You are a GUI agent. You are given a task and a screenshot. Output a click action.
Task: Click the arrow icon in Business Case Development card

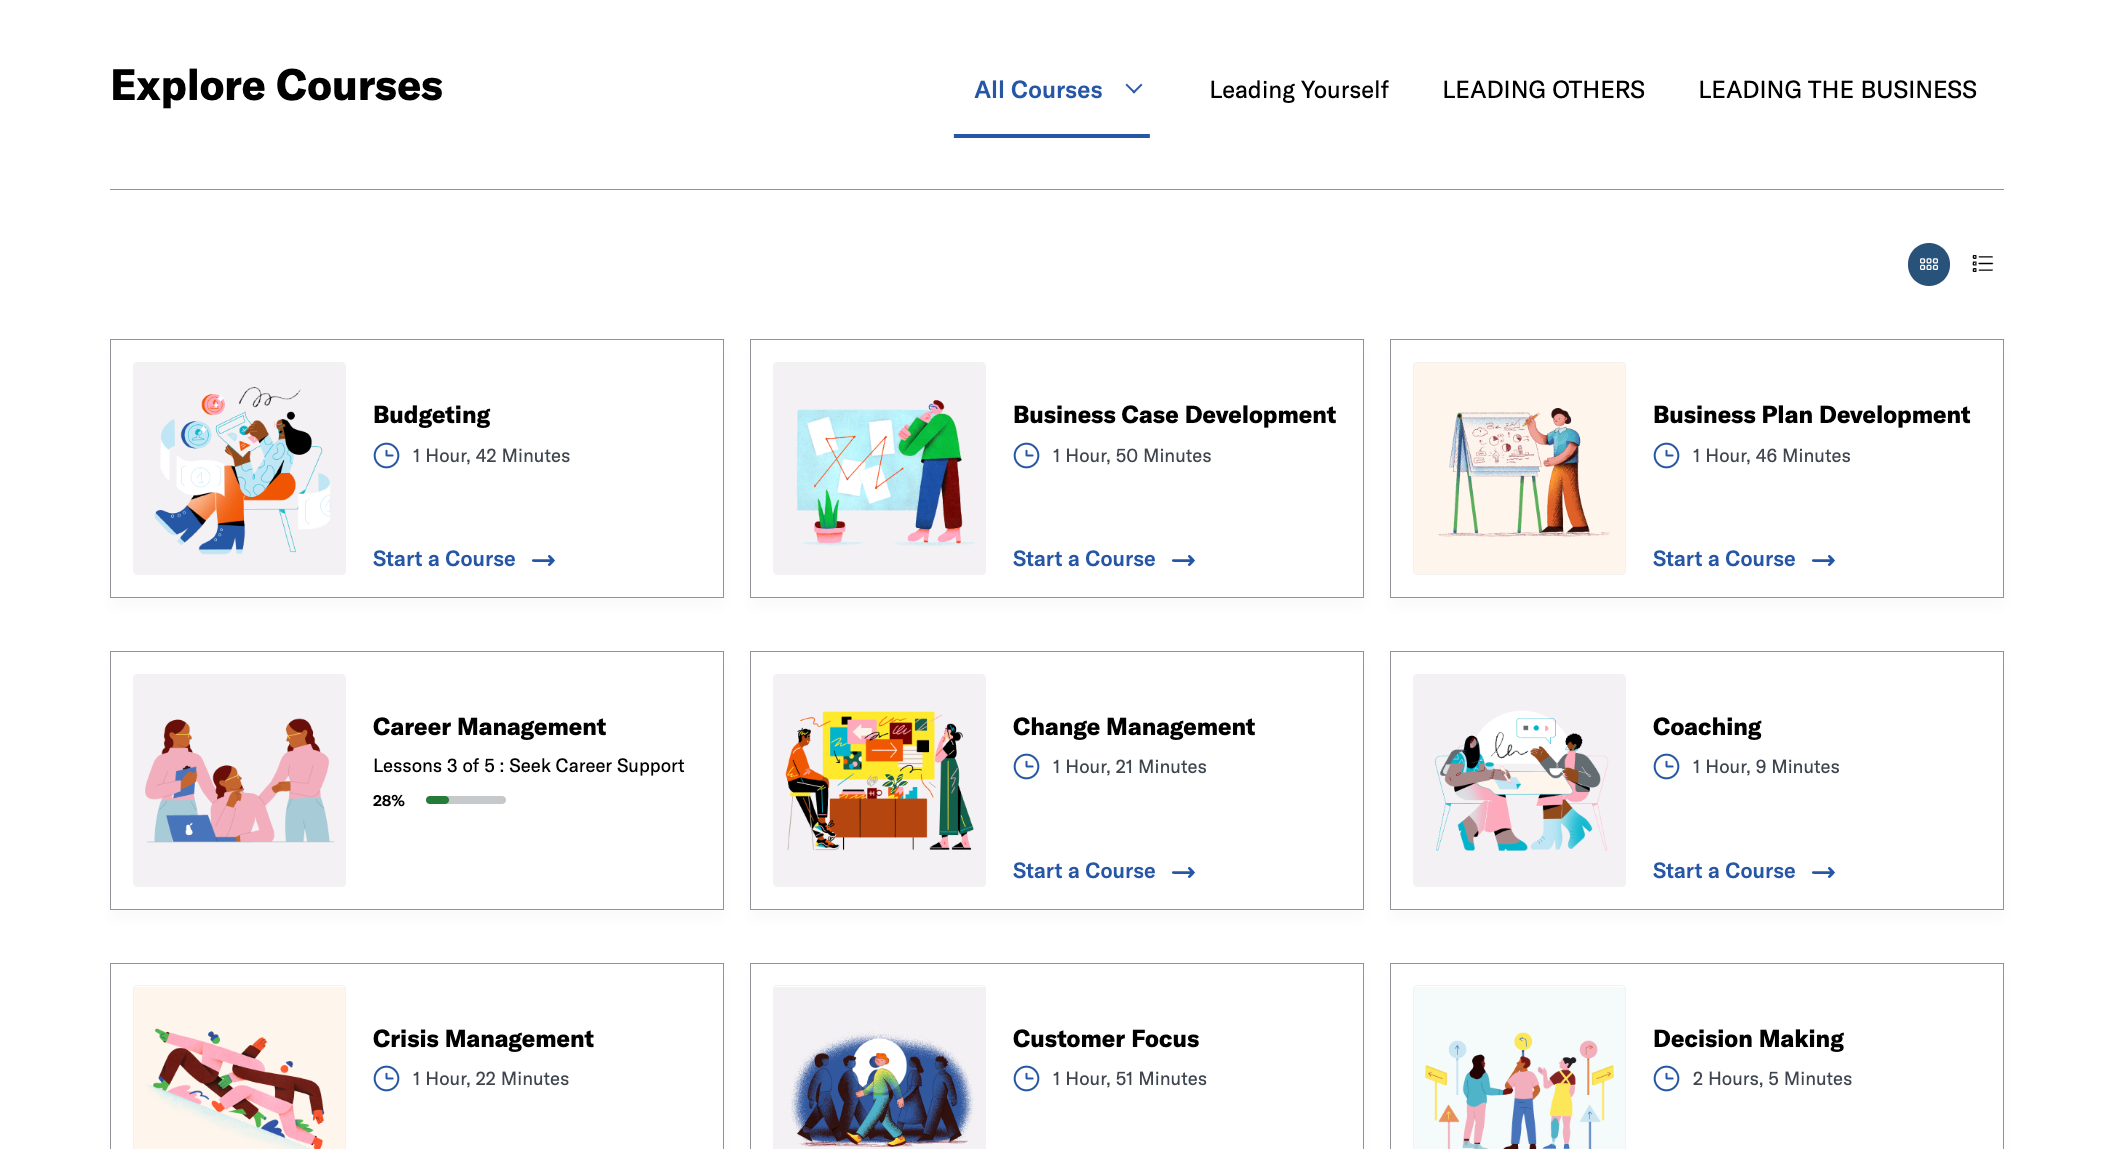[x=1183, y=560]
